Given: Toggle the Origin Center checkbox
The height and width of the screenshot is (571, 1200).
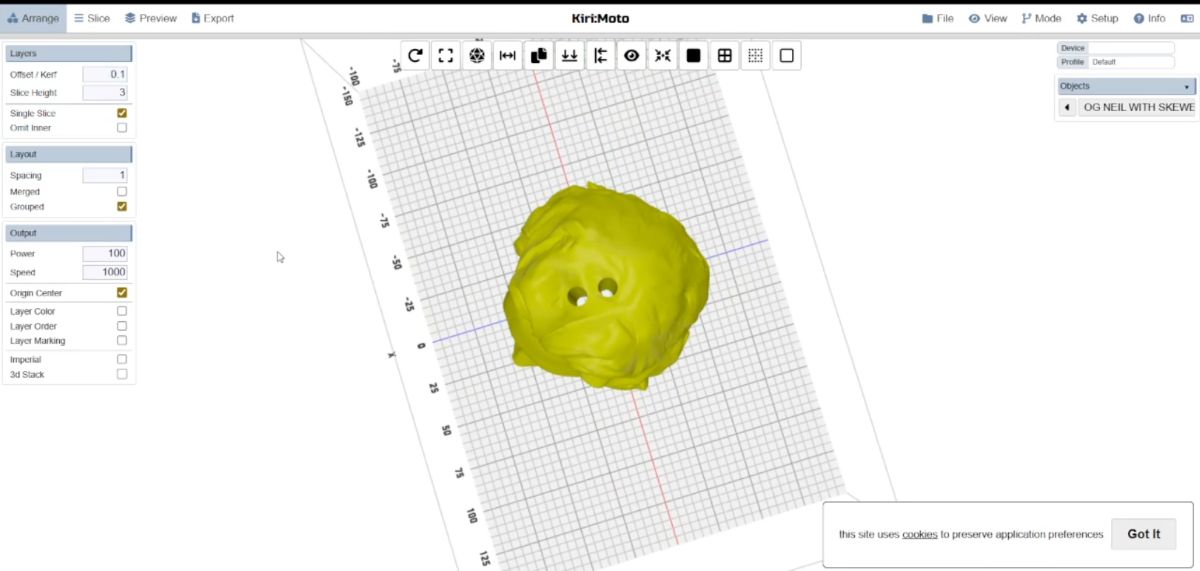Looking at the screenshot, I should pyautogui.click(x=122, y=293).
